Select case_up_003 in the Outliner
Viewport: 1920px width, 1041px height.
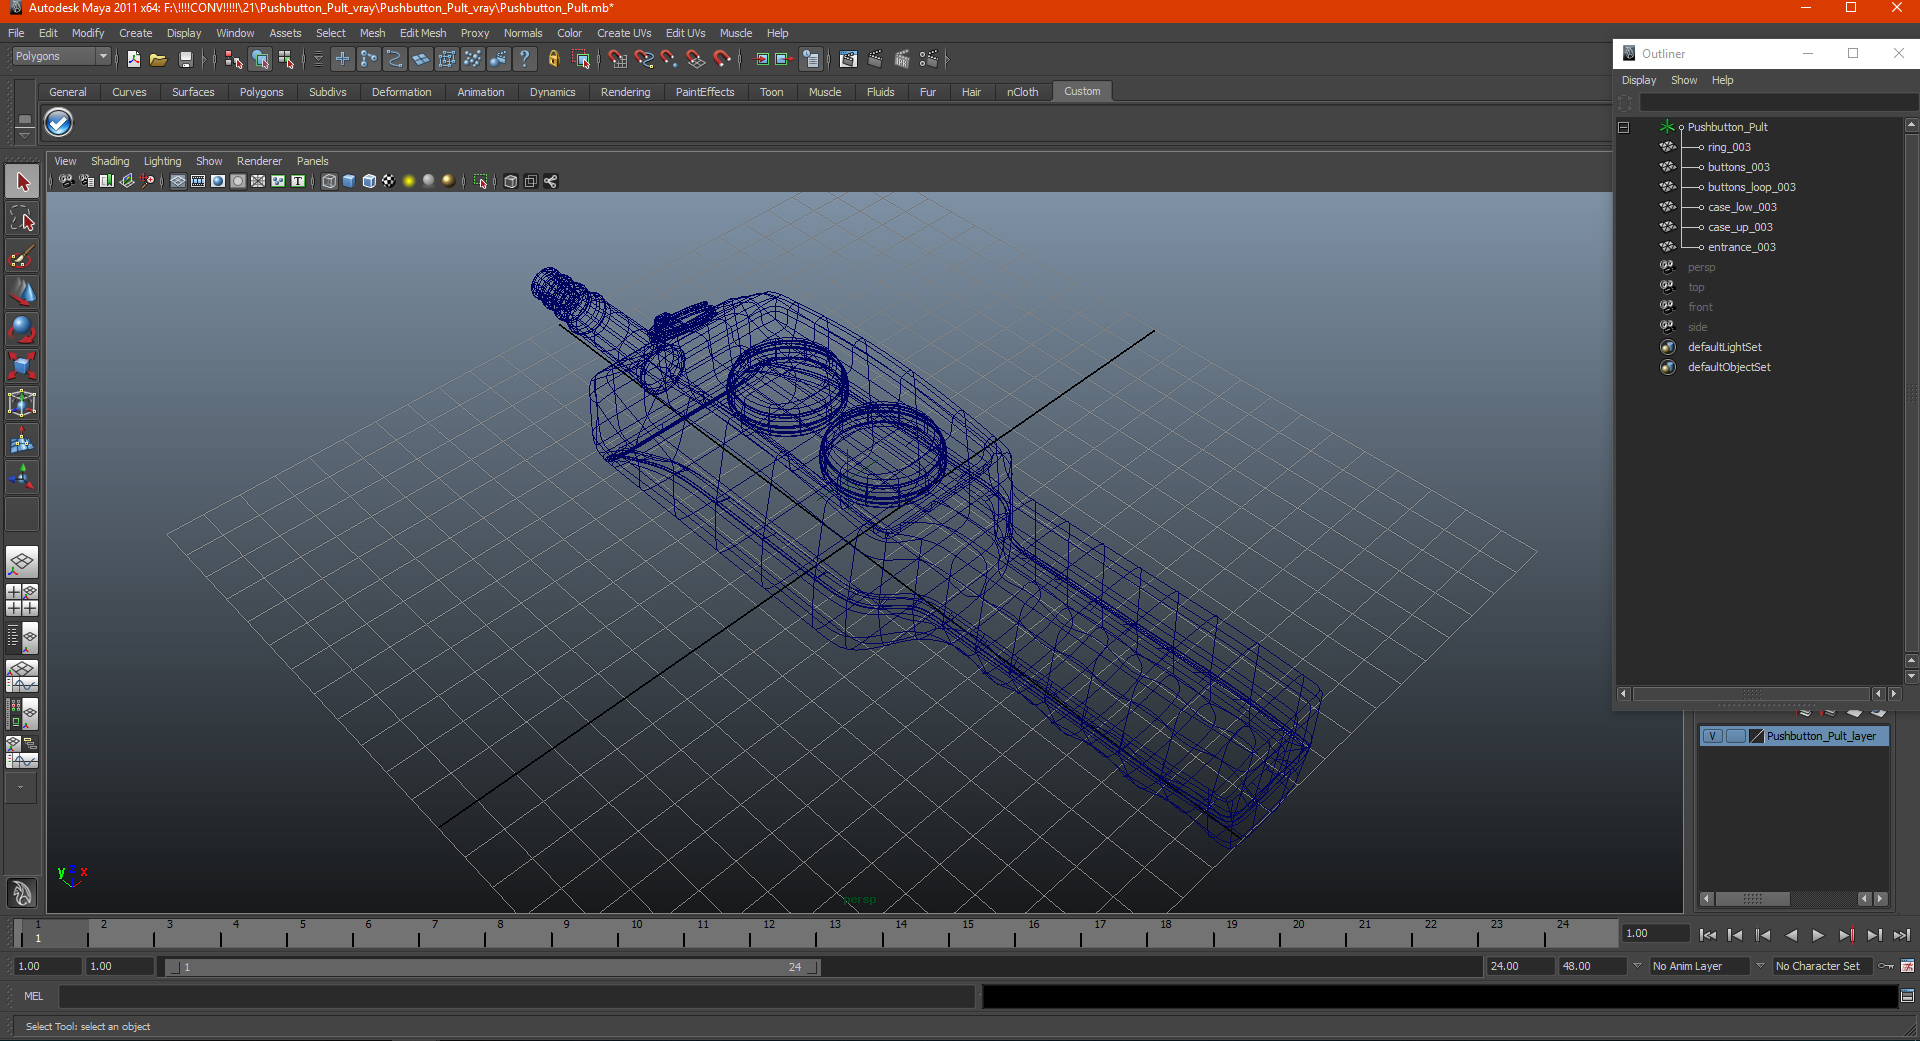tap(1740, 227)
